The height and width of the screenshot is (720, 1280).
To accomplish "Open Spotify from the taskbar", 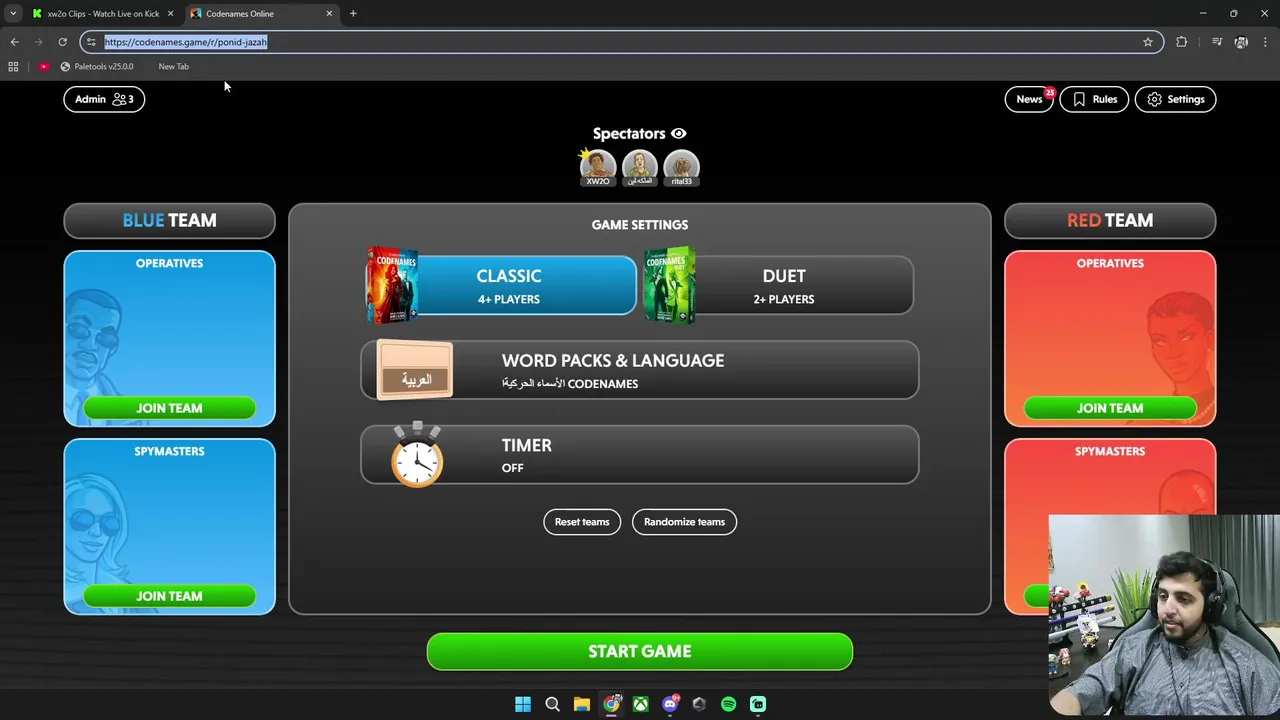I will (x=728, y=704).
